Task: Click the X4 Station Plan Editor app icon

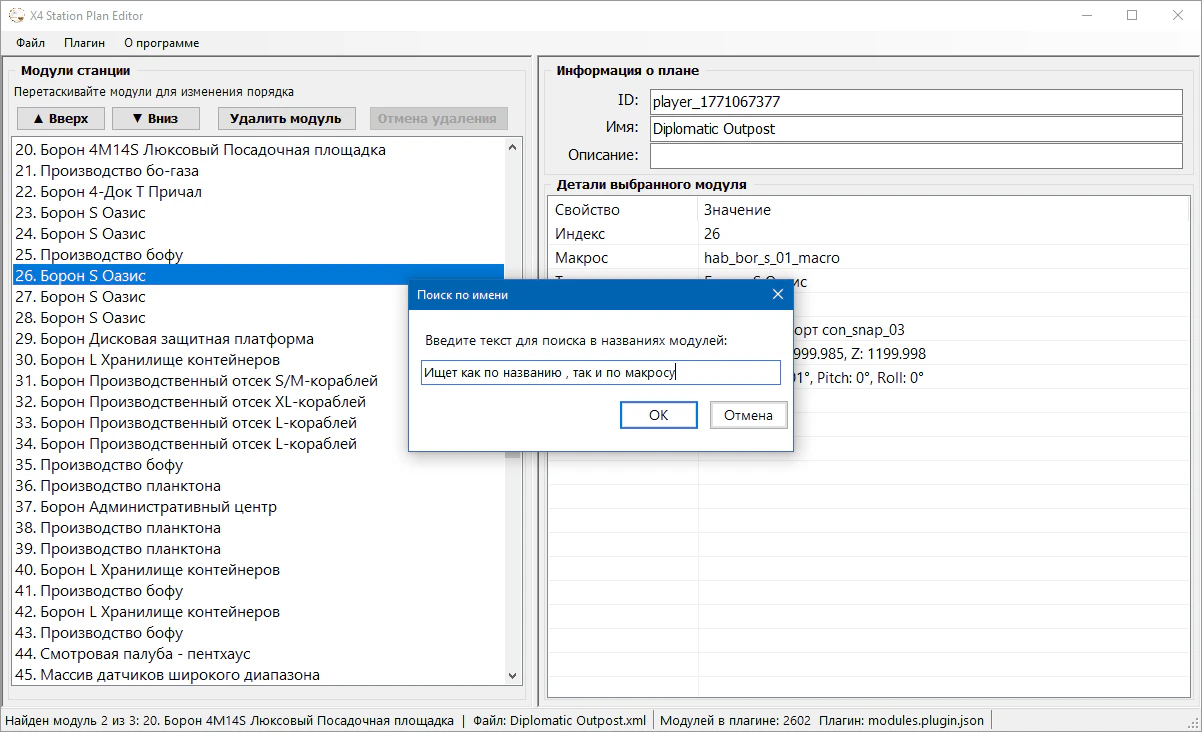Action: click(x=16, y=16)
